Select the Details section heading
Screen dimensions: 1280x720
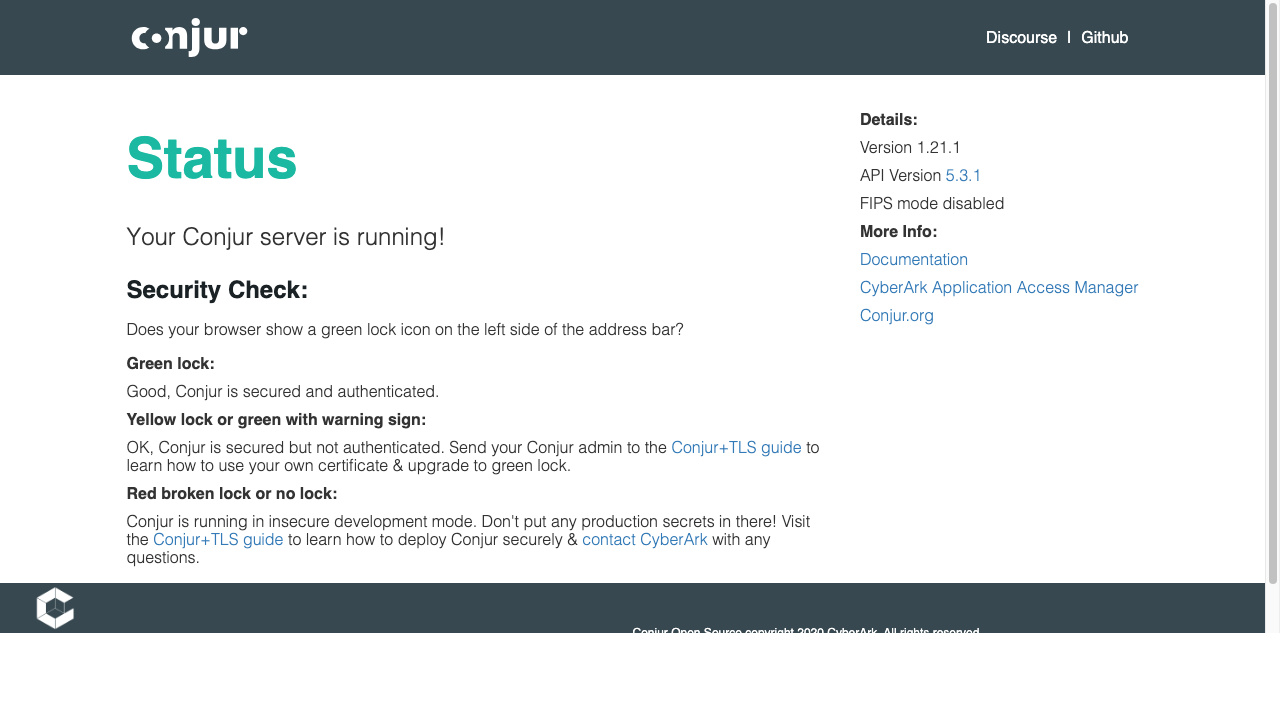coord(888,119)
